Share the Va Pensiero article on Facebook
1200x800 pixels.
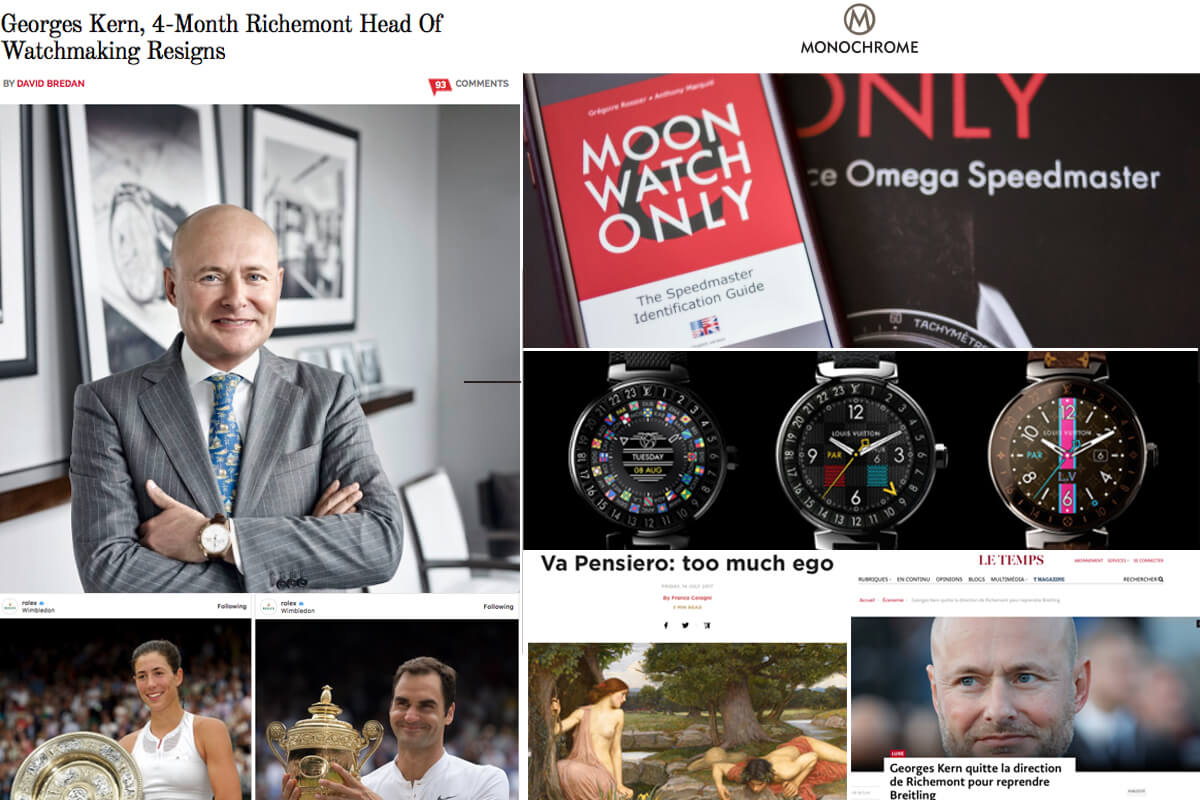[x=666, y=625]
